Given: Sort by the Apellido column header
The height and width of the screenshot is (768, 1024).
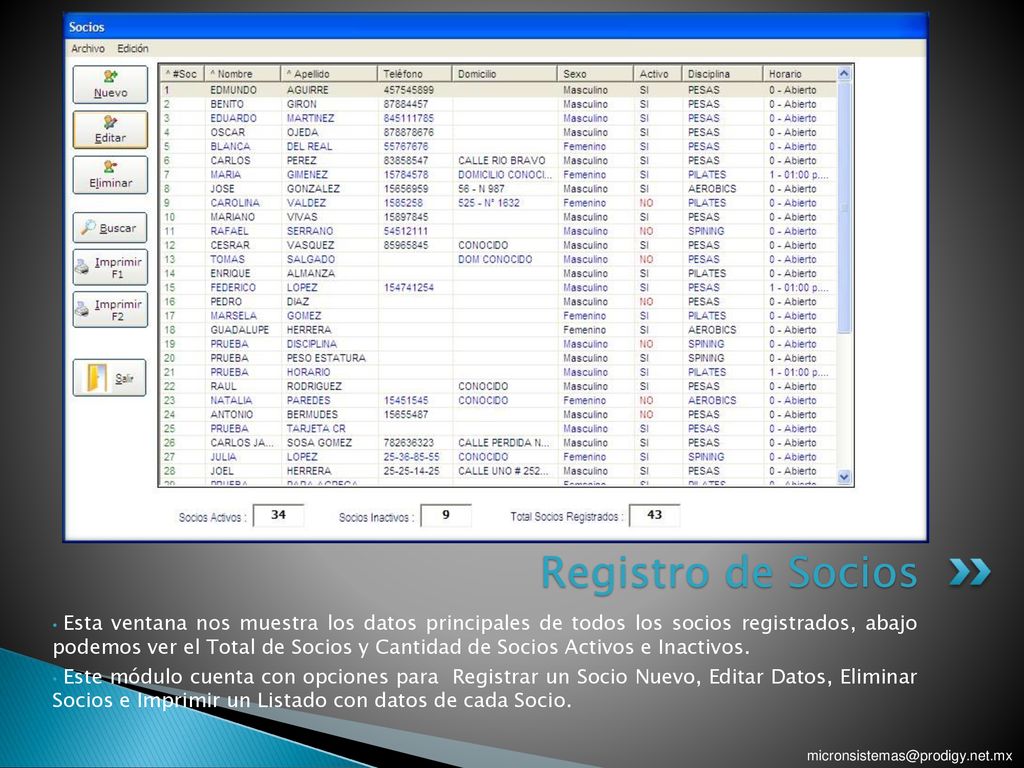Looking at the screenshot, I should point(328,74).
